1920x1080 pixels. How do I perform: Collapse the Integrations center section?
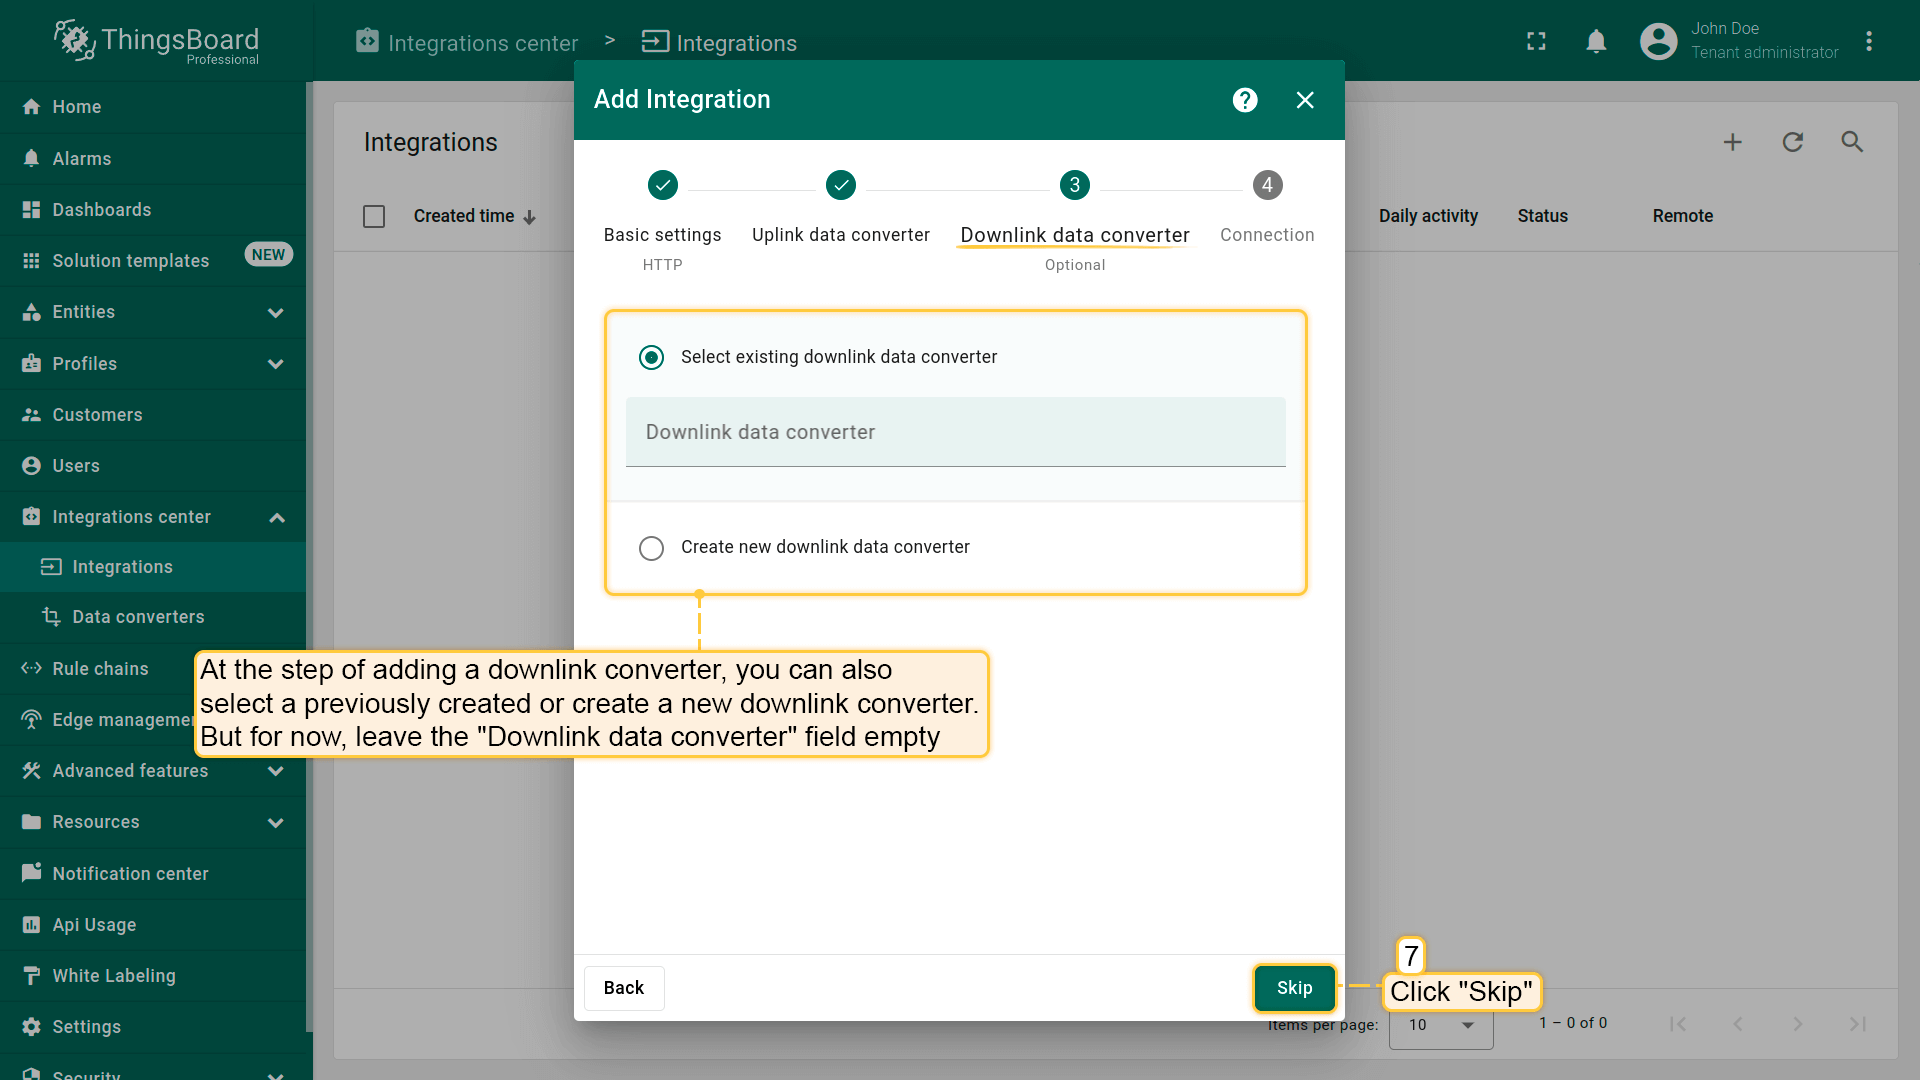click(276, 517)
